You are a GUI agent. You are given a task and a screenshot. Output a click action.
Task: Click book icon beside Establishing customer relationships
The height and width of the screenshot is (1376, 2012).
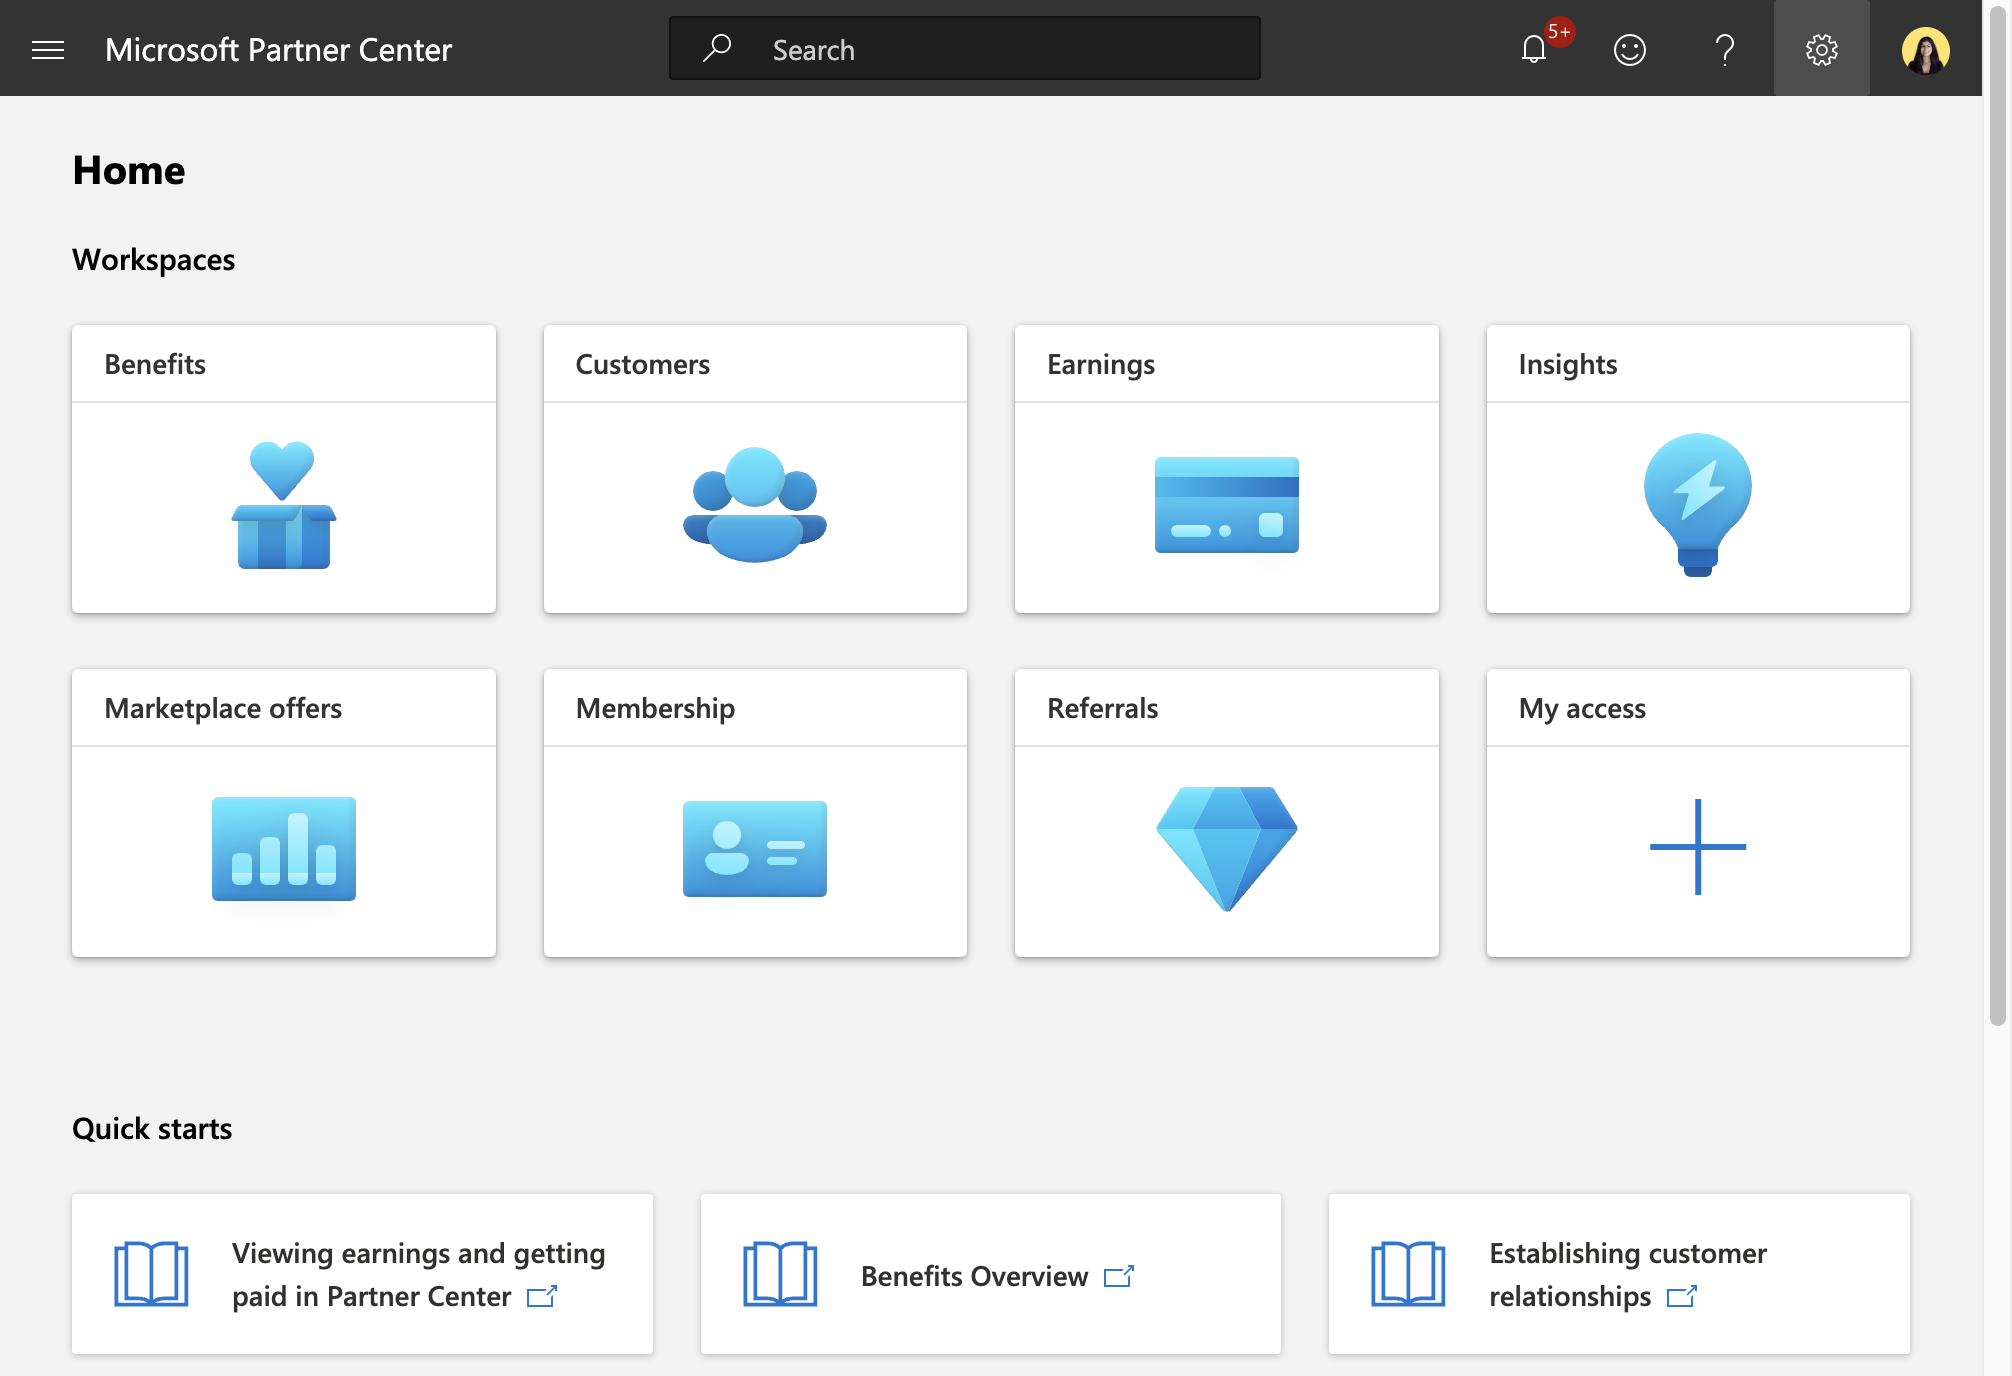[1408, 1274]
